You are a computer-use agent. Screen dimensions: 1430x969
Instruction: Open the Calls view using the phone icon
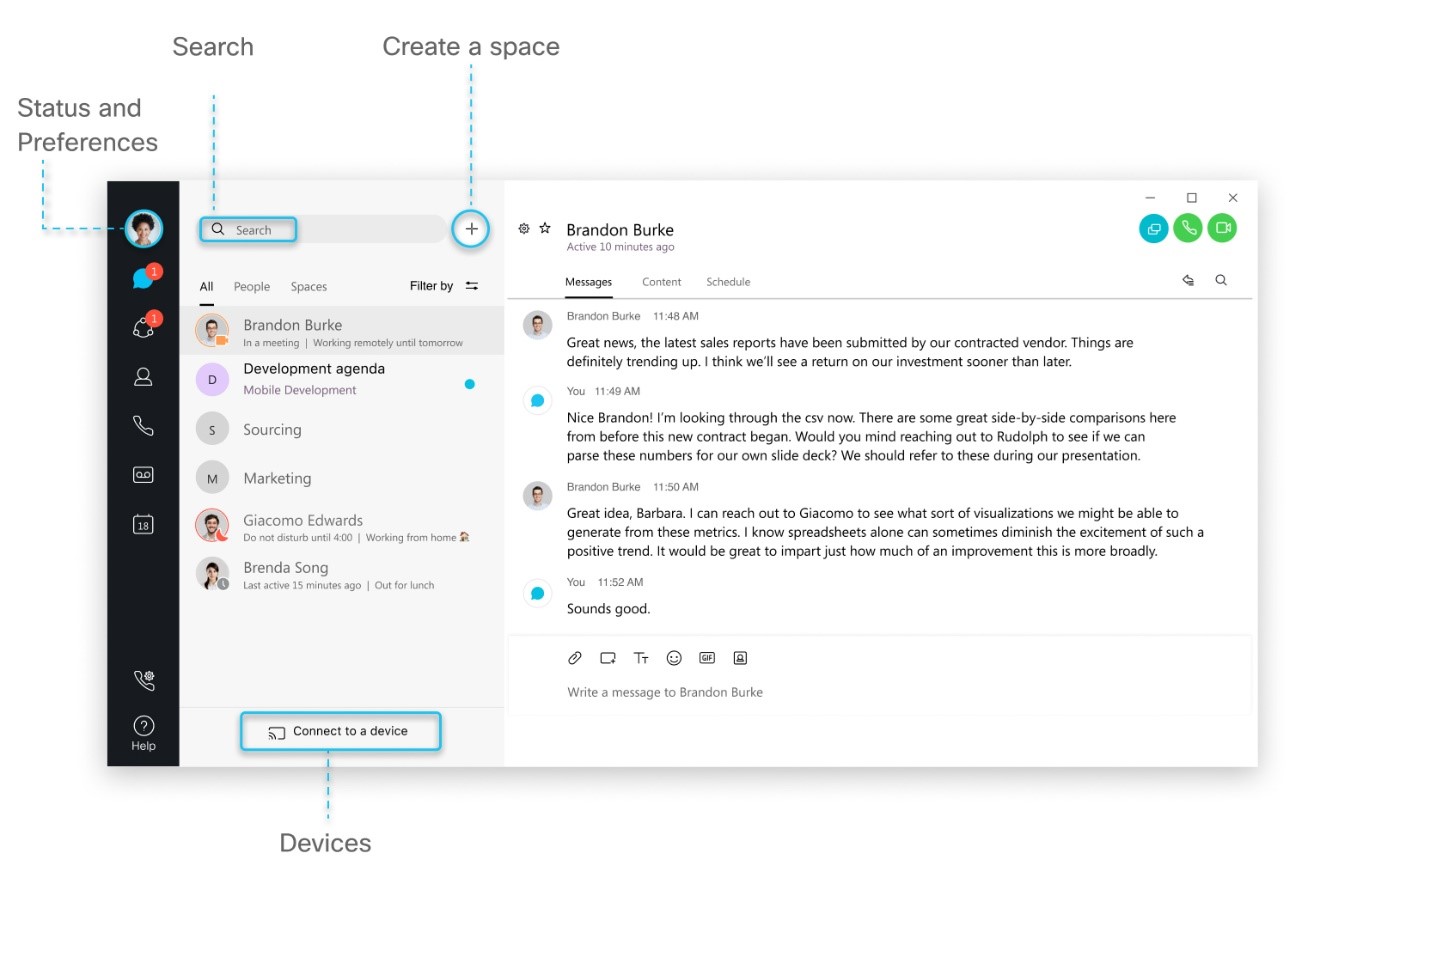(143, 426)
